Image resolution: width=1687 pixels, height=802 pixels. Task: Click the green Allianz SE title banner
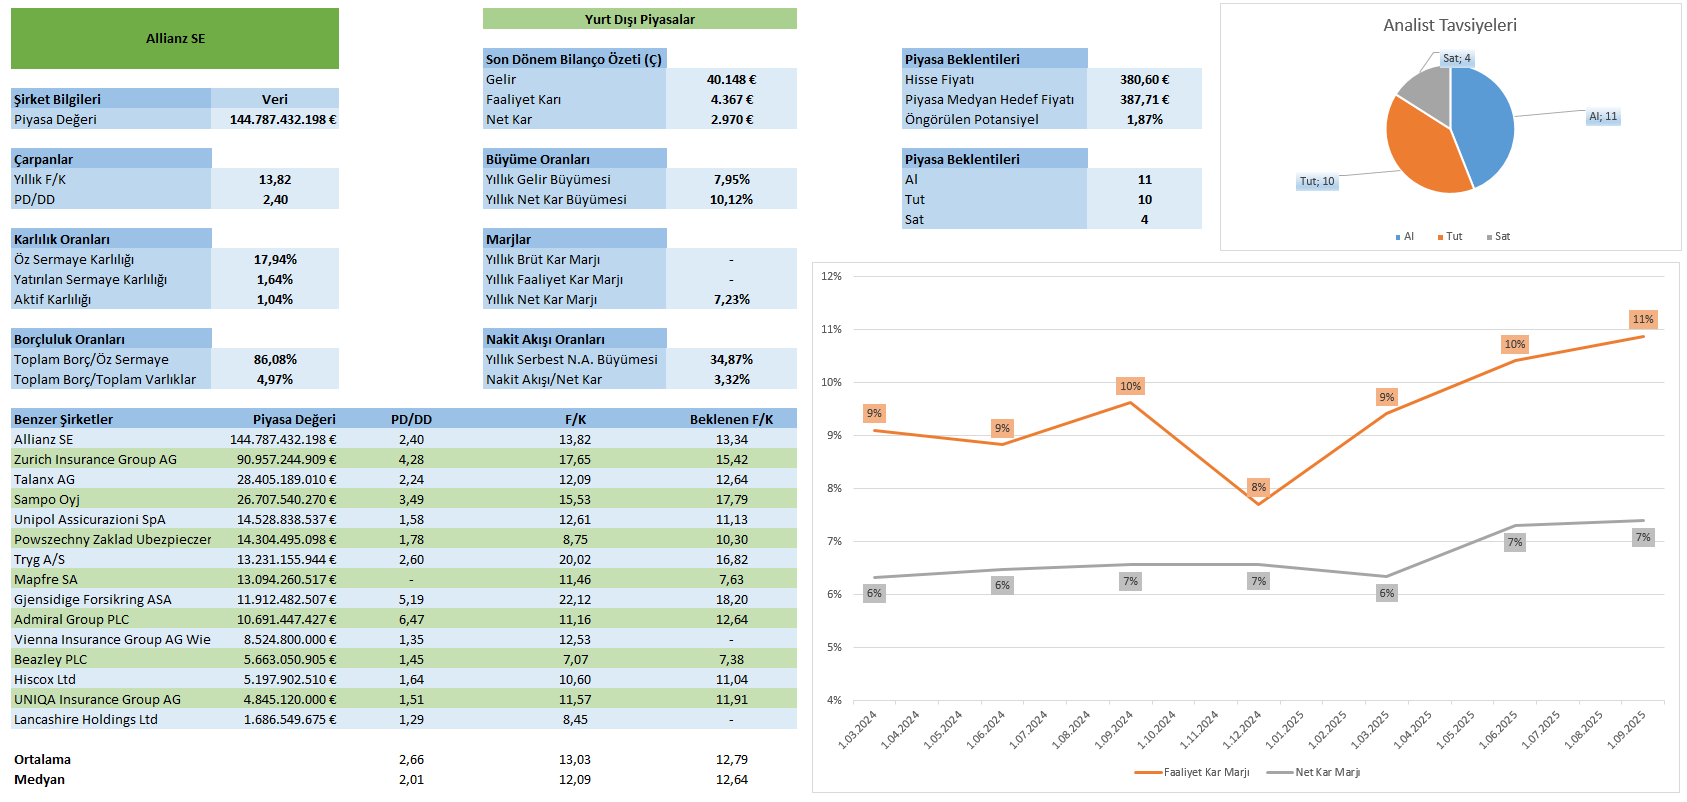(x=175, y=39)
